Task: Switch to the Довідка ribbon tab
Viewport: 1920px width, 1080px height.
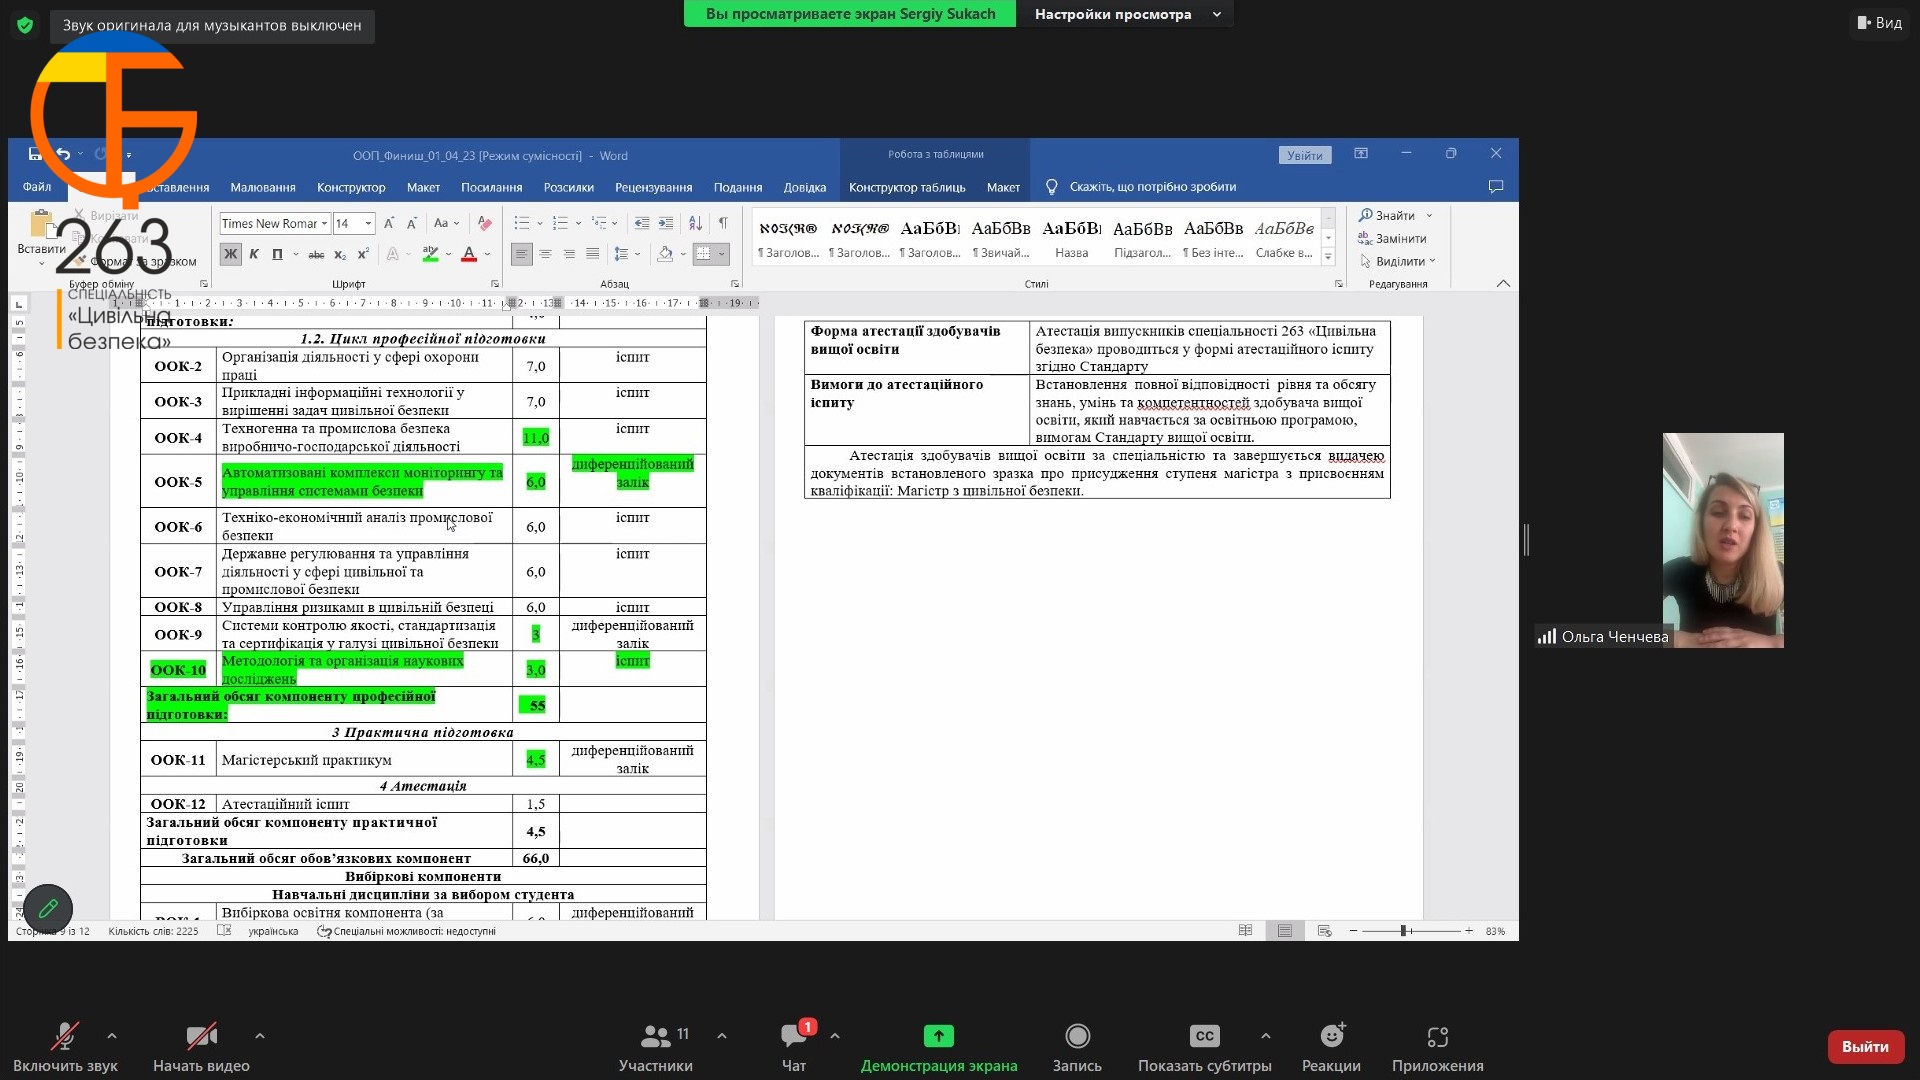Action: pyautogui.click(x=805, y=187)
